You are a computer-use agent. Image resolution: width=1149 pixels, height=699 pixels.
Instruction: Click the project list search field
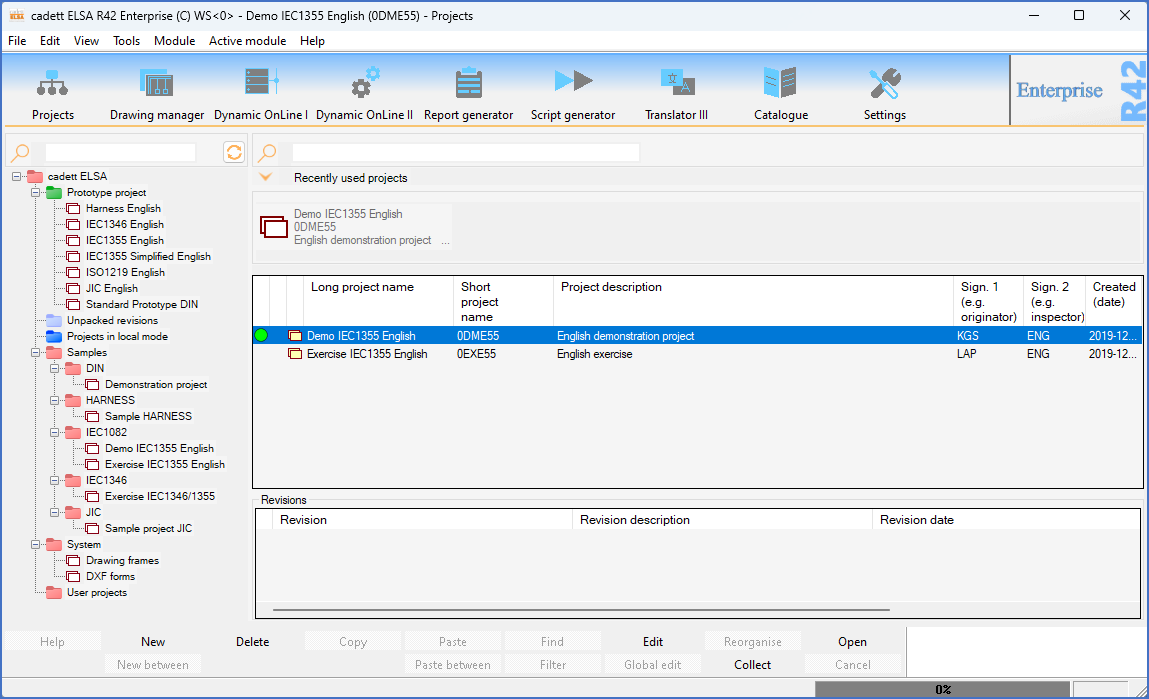(466, 152)
